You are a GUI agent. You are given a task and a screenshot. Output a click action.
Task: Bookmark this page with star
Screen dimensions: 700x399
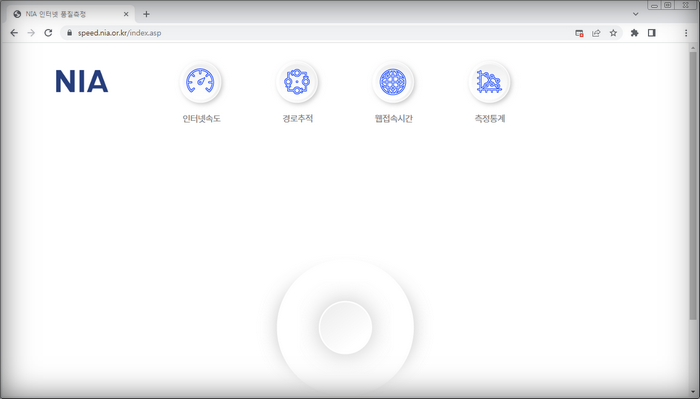pos(613,33)
